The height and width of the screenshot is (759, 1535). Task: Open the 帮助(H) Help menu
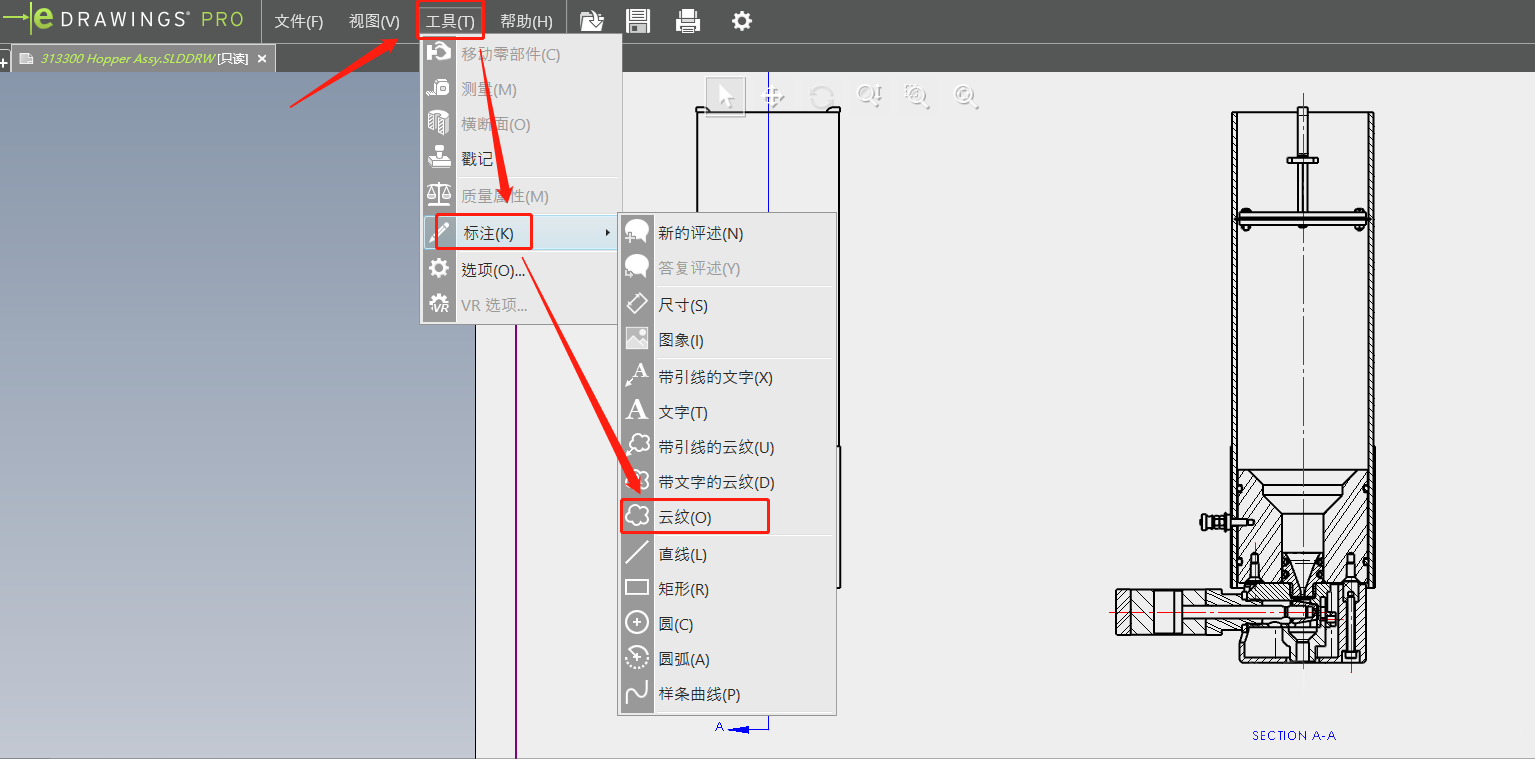(x=526, y=21)
